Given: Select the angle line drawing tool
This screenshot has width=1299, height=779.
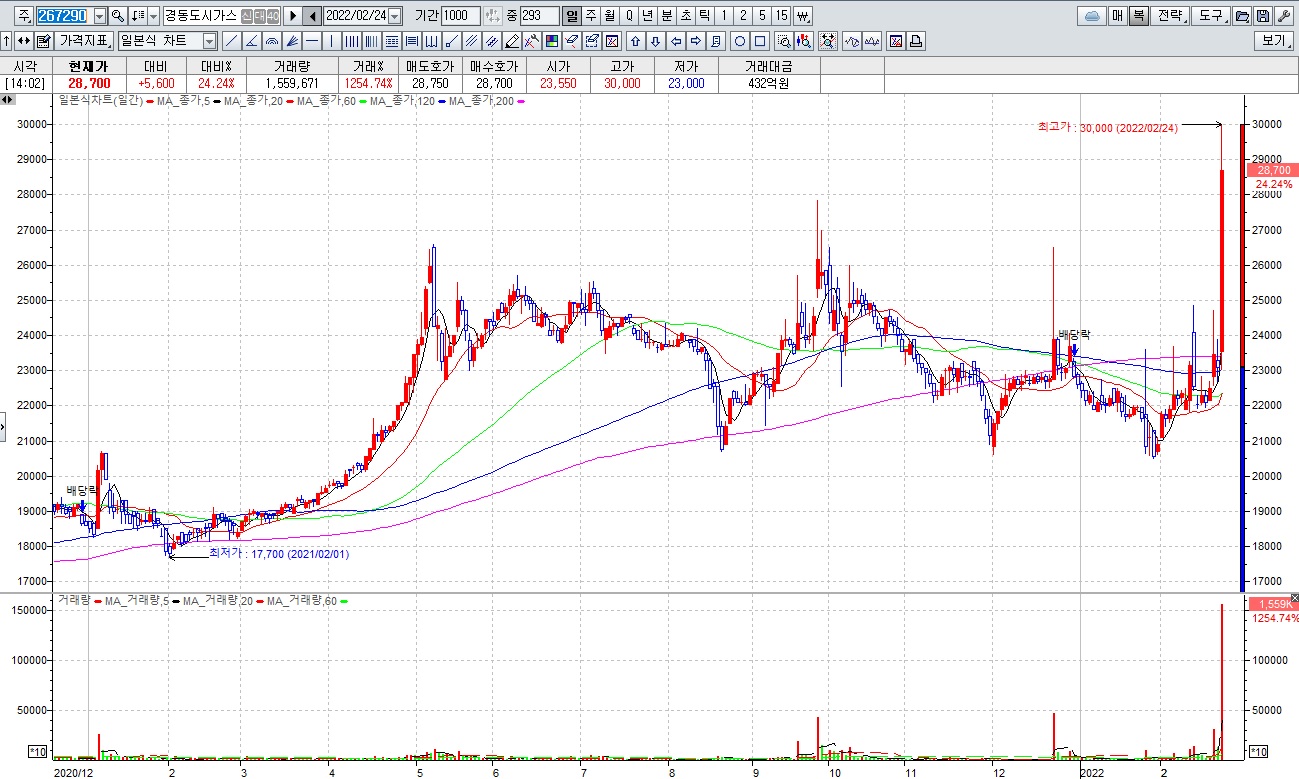Looking at the screenshot, I should tap(251, 41).
